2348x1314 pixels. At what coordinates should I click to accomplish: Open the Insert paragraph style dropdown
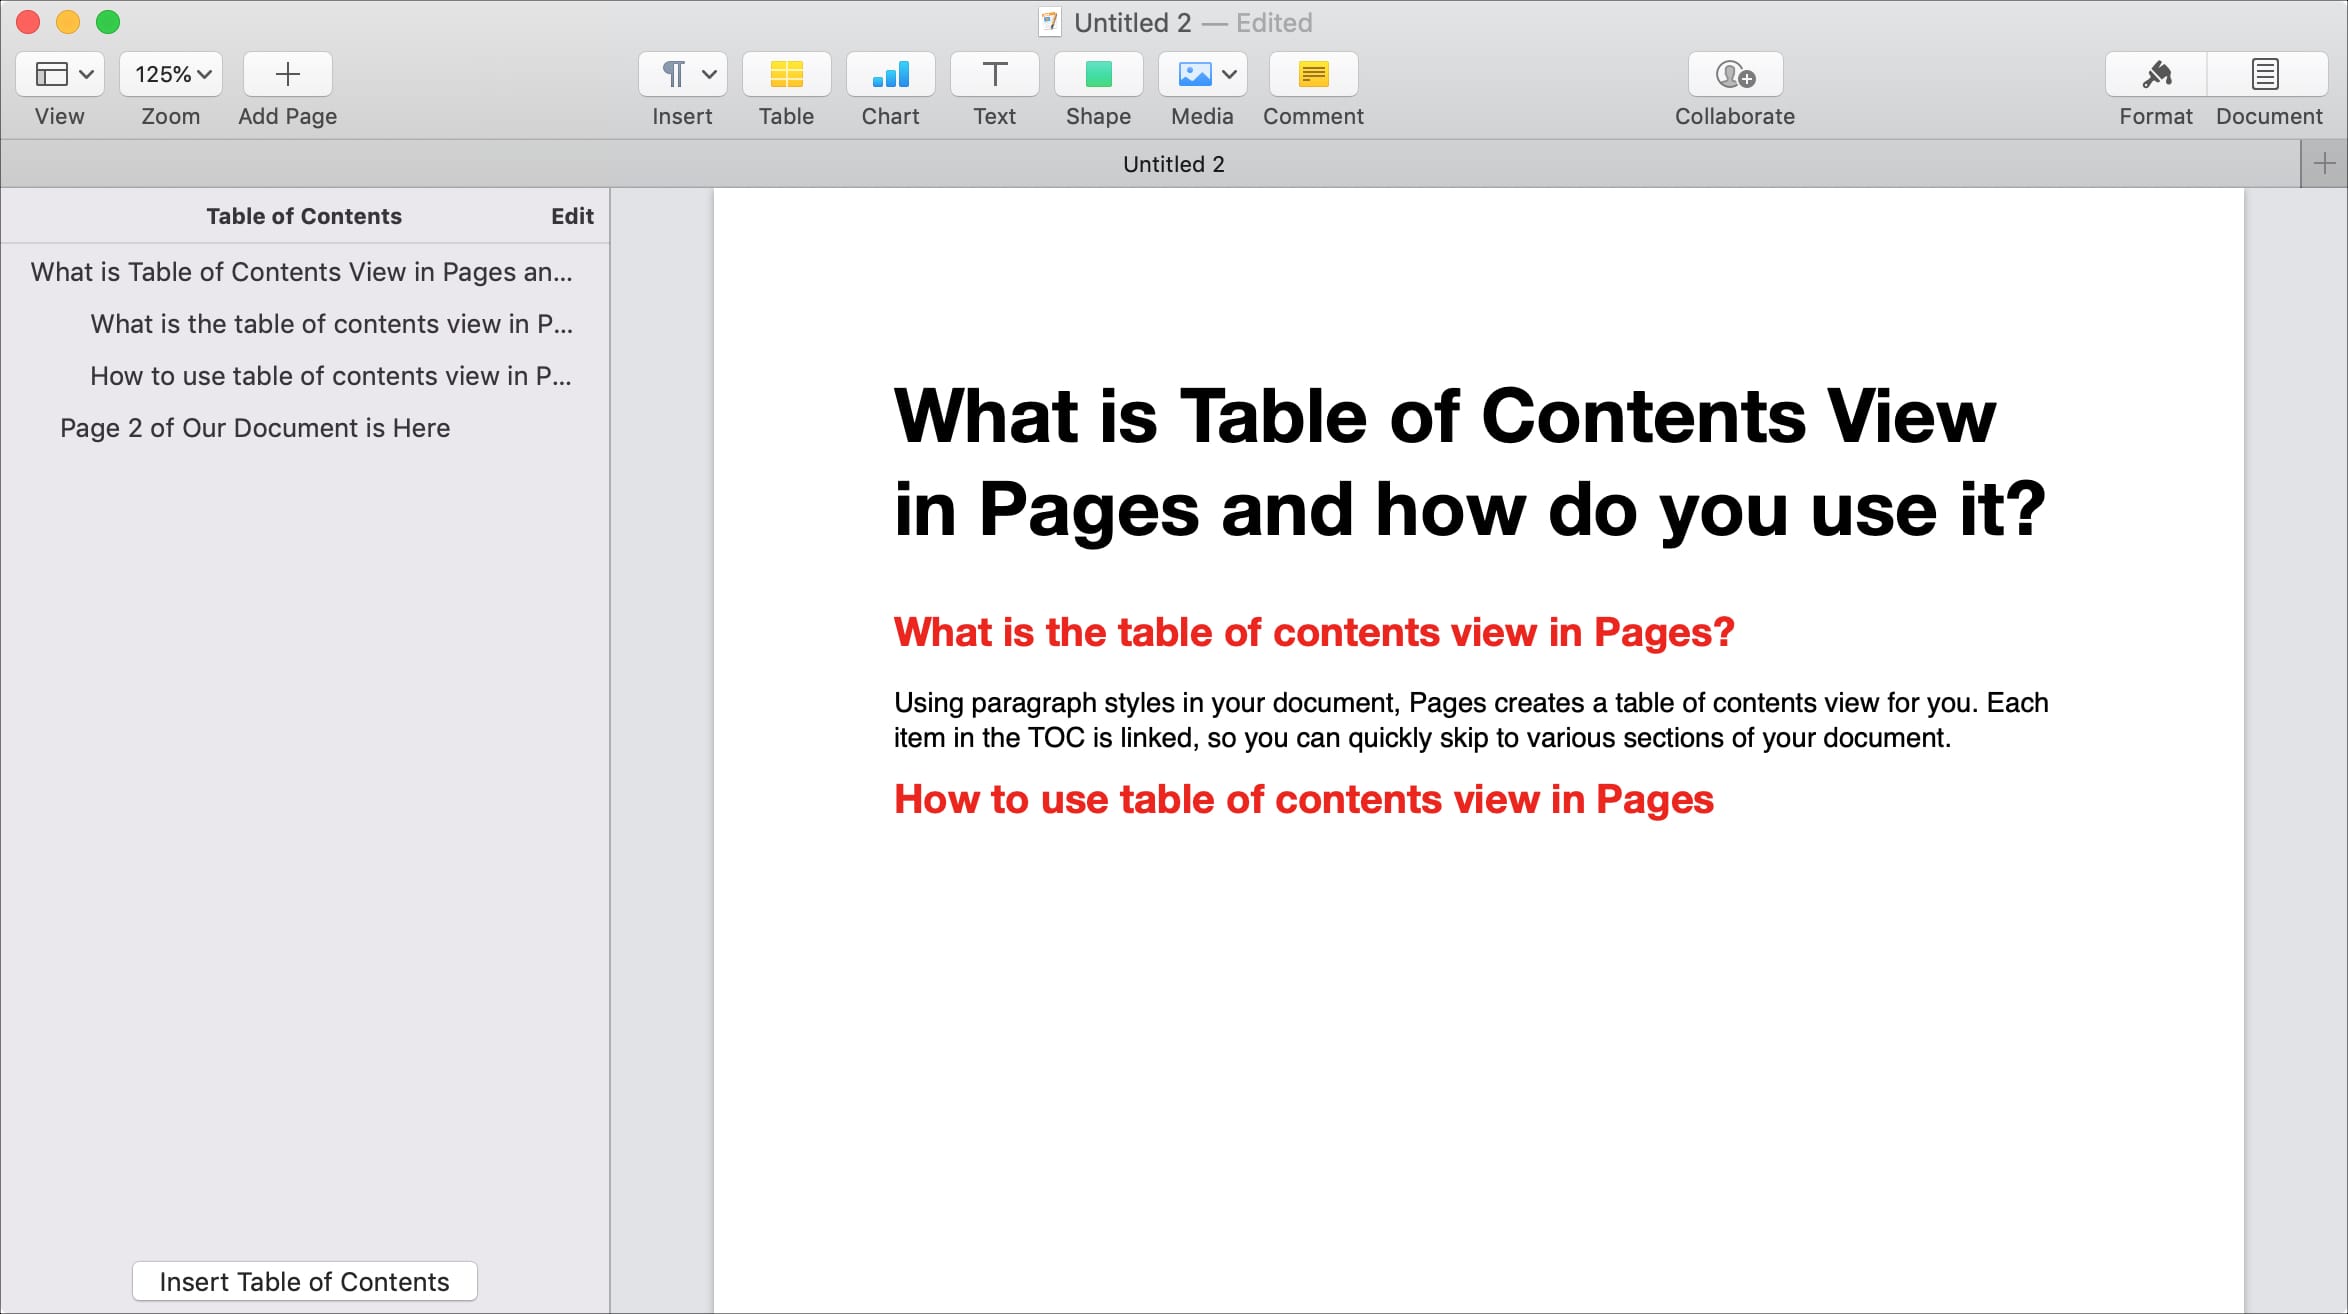(x=682, y=74)
